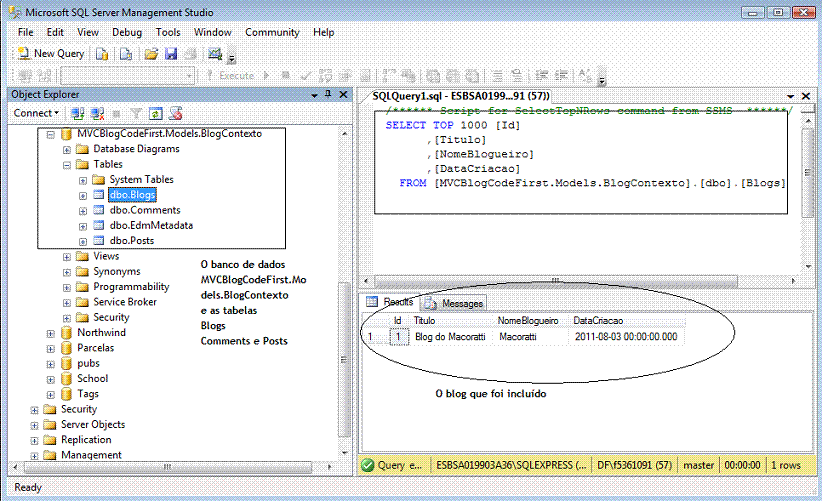Expand the Server Objects folder

point(35,425)
